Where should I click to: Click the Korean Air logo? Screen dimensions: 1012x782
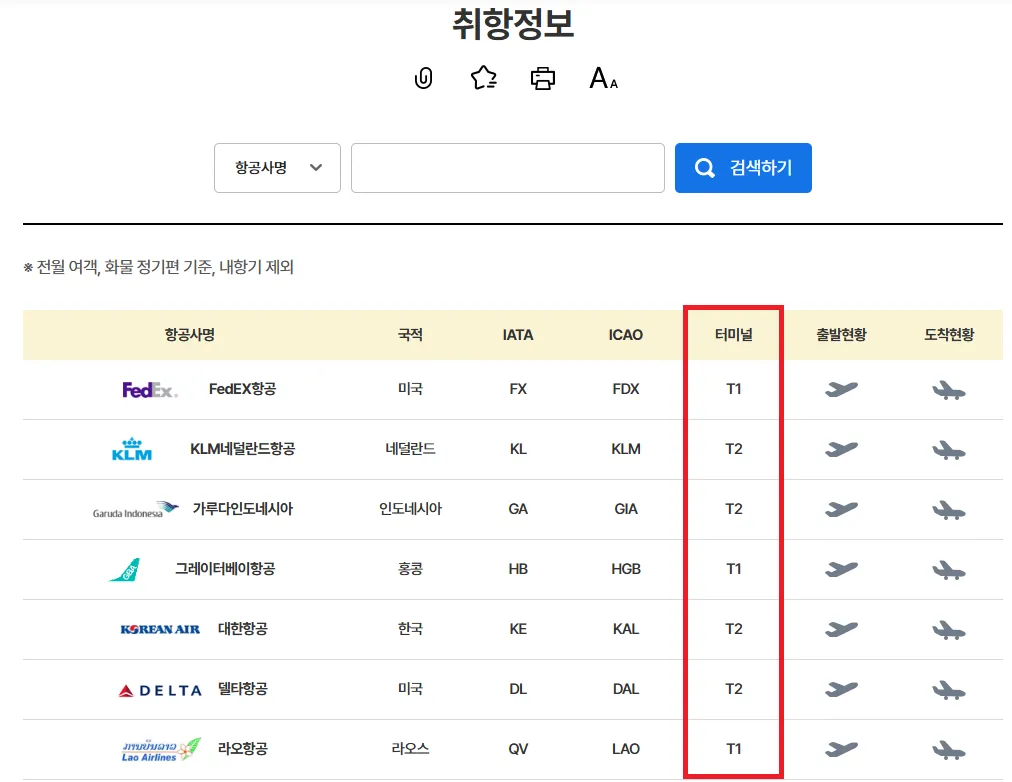coord(160,629)
